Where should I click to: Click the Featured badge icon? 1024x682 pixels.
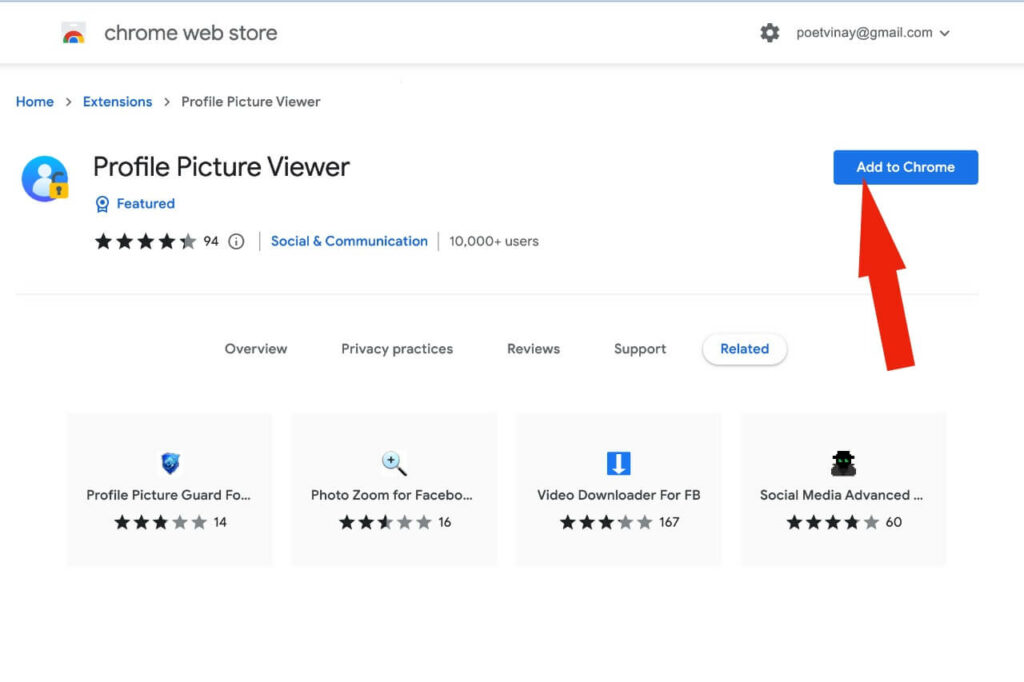click(x=103, y=204)
